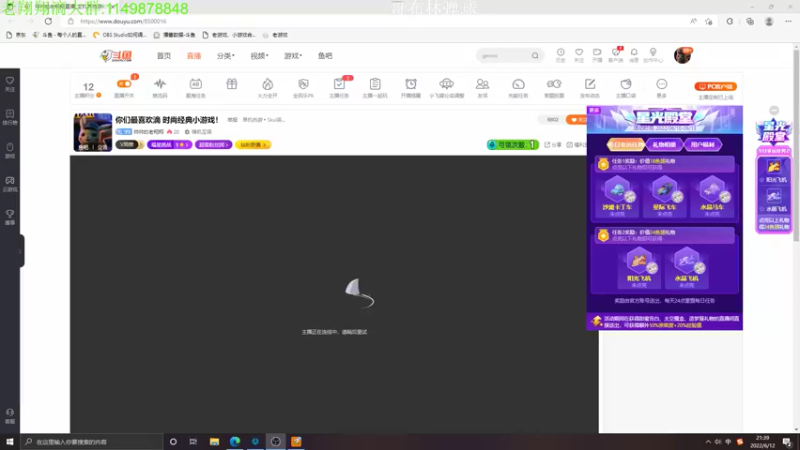Image resolution: width=800 pixels, height=450 pixels.
Task: Open the More ellipsis toolbar icon
Action: 661,87
